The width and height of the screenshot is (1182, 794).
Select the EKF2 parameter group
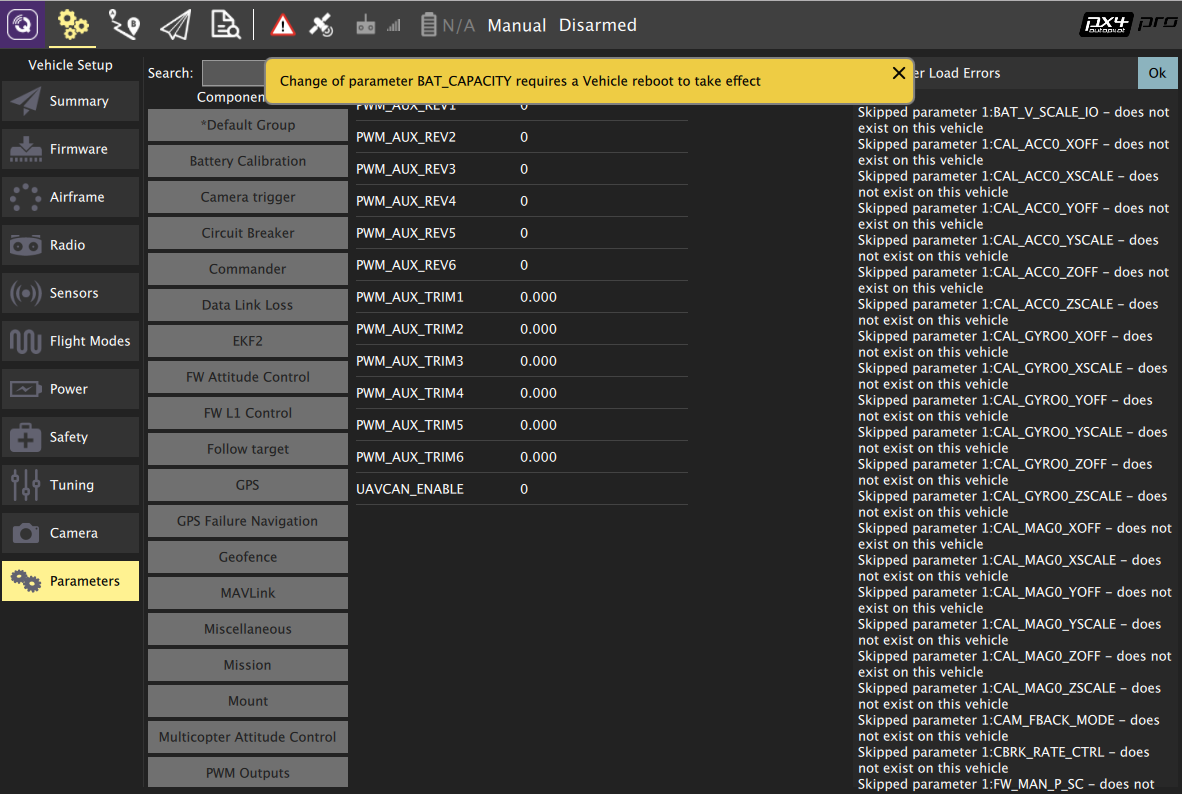click(x=247, y=341)
